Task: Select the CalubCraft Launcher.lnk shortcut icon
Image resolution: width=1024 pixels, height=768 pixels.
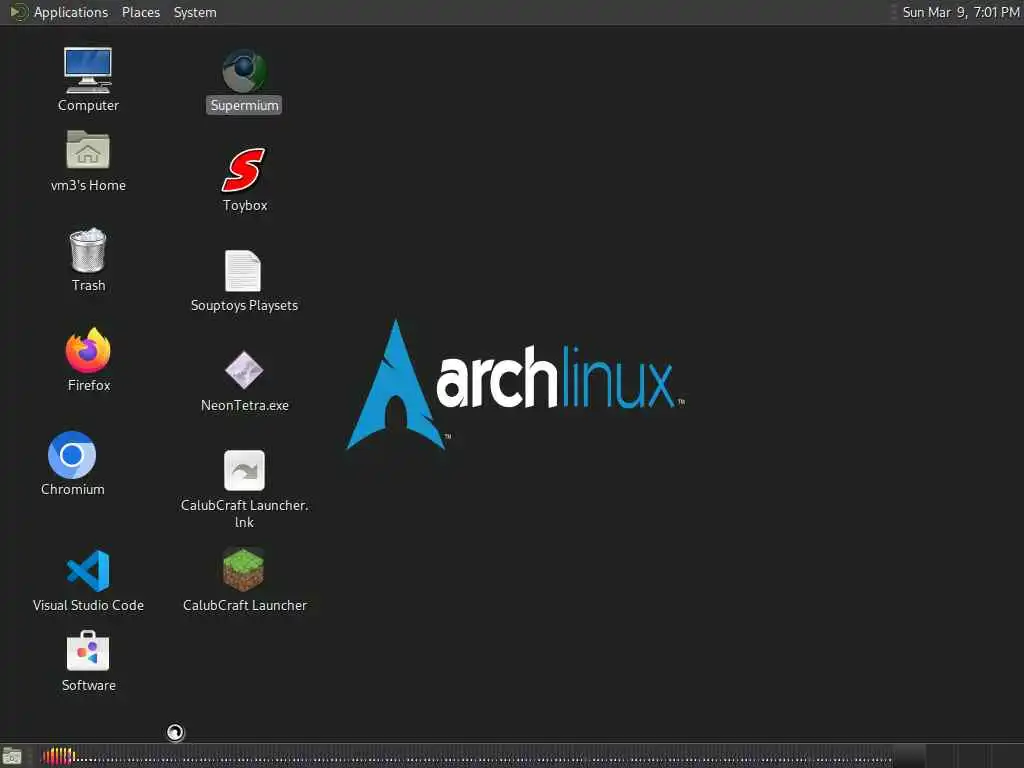Action: point(244,470)
